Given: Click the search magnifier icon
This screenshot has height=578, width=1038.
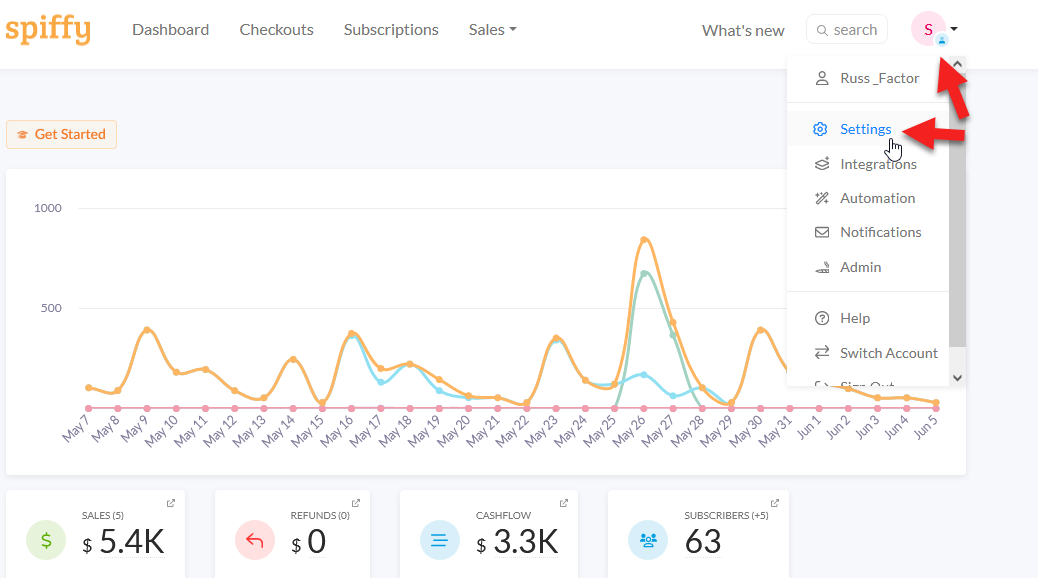Looking at the screenshot, I should [x=822, y=30].
